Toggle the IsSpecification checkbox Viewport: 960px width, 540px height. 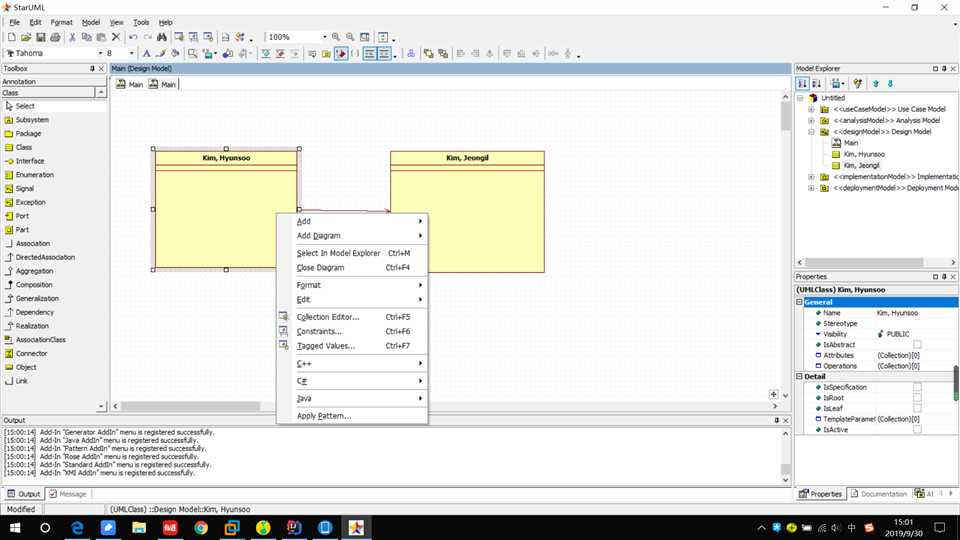[x=917, y=388]
